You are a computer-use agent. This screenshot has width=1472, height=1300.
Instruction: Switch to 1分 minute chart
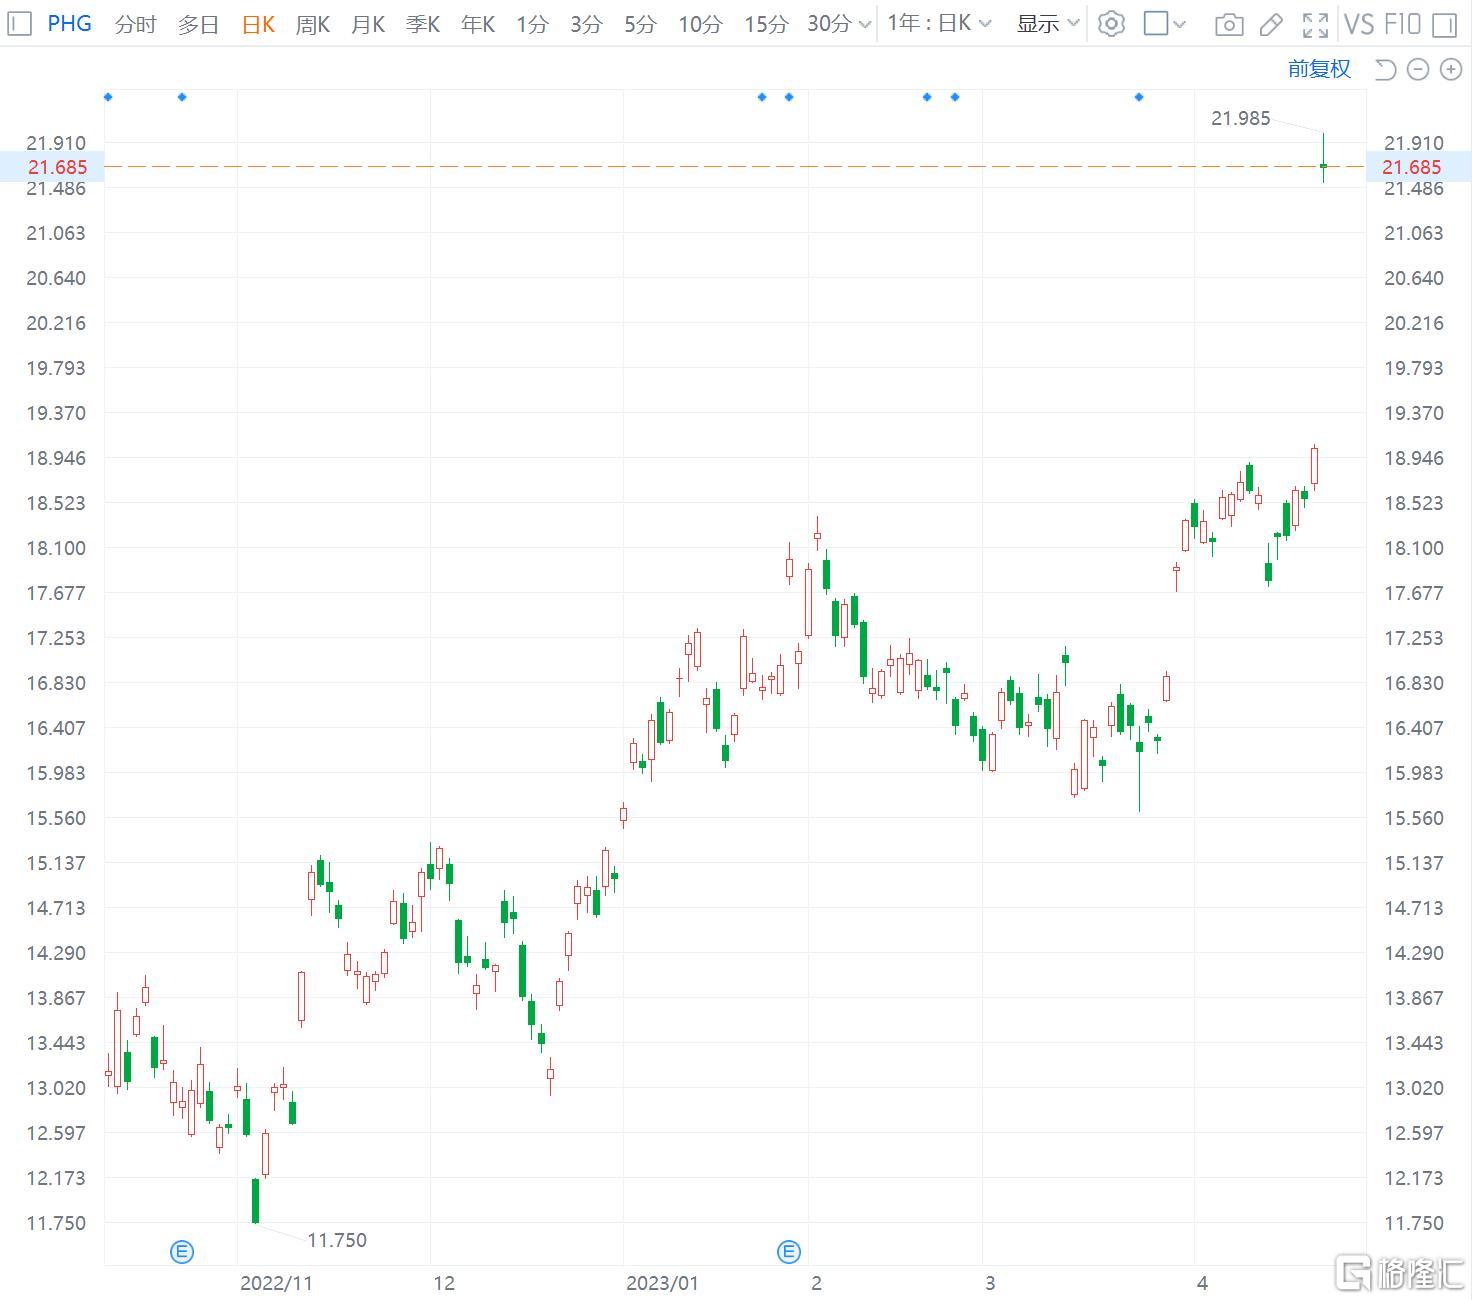coord(532,24)
